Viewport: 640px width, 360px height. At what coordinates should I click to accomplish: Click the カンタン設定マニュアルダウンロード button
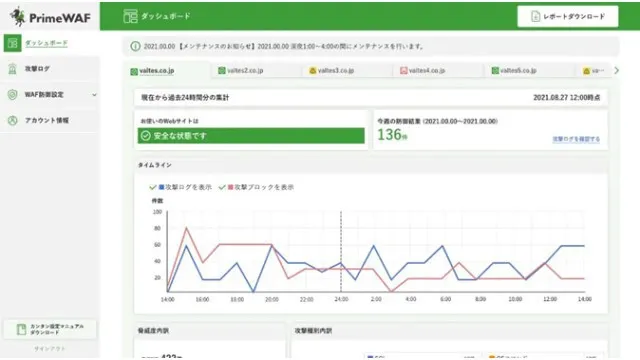point(50,329)
